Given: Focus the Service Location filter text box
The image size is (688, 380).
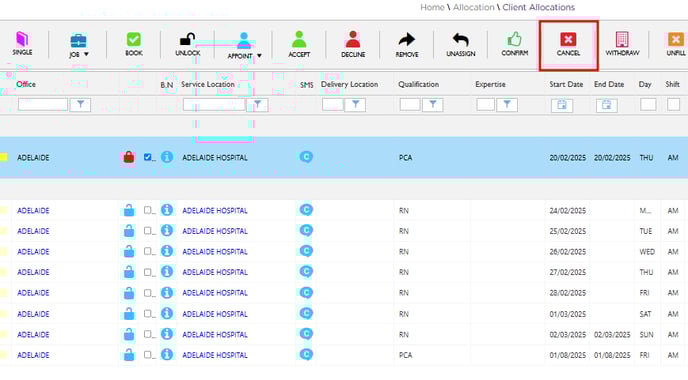Looking at the screenshot, I should pyautogui.click(x=214, y=104).
